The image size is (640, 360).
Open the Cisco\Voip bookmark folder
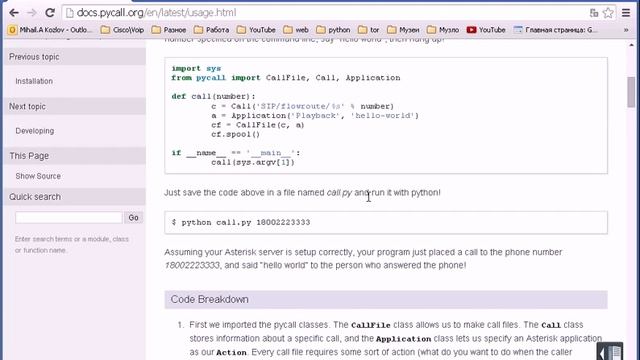(x=122, y=30)
